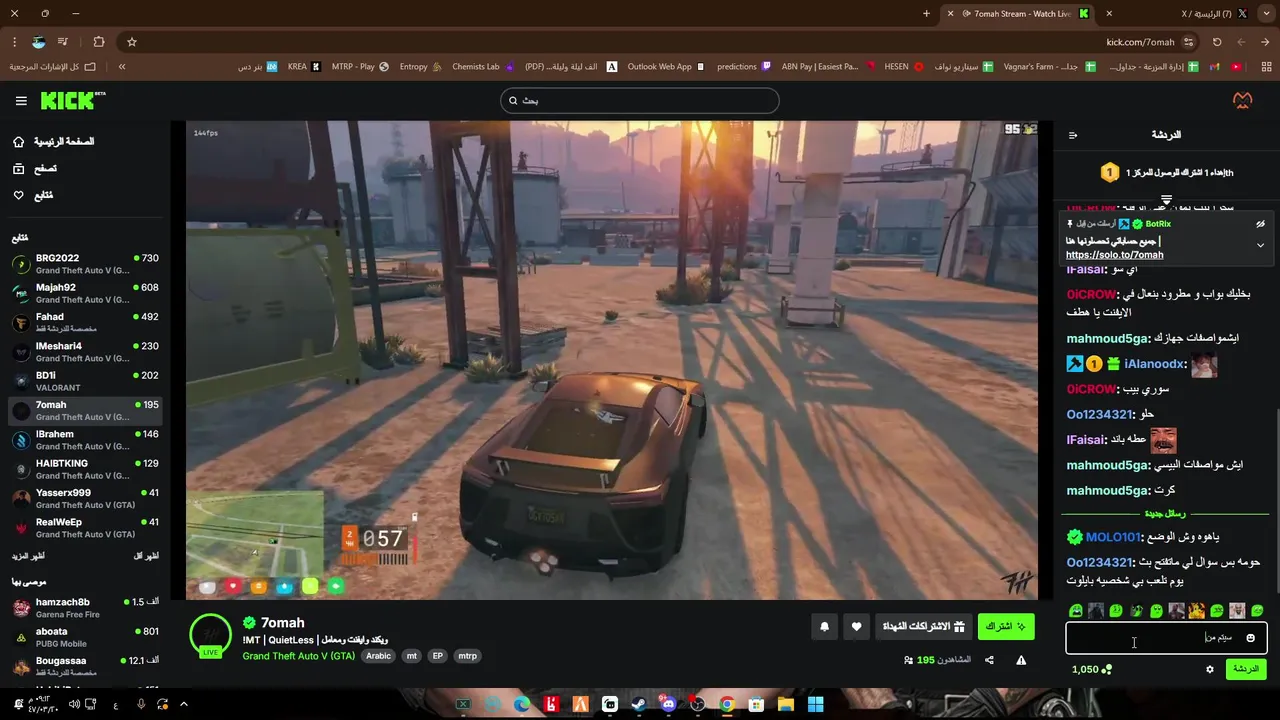This screenshot has height=720, width=1280.
Task: Reload the page in browser
Action: (1217, 42)
